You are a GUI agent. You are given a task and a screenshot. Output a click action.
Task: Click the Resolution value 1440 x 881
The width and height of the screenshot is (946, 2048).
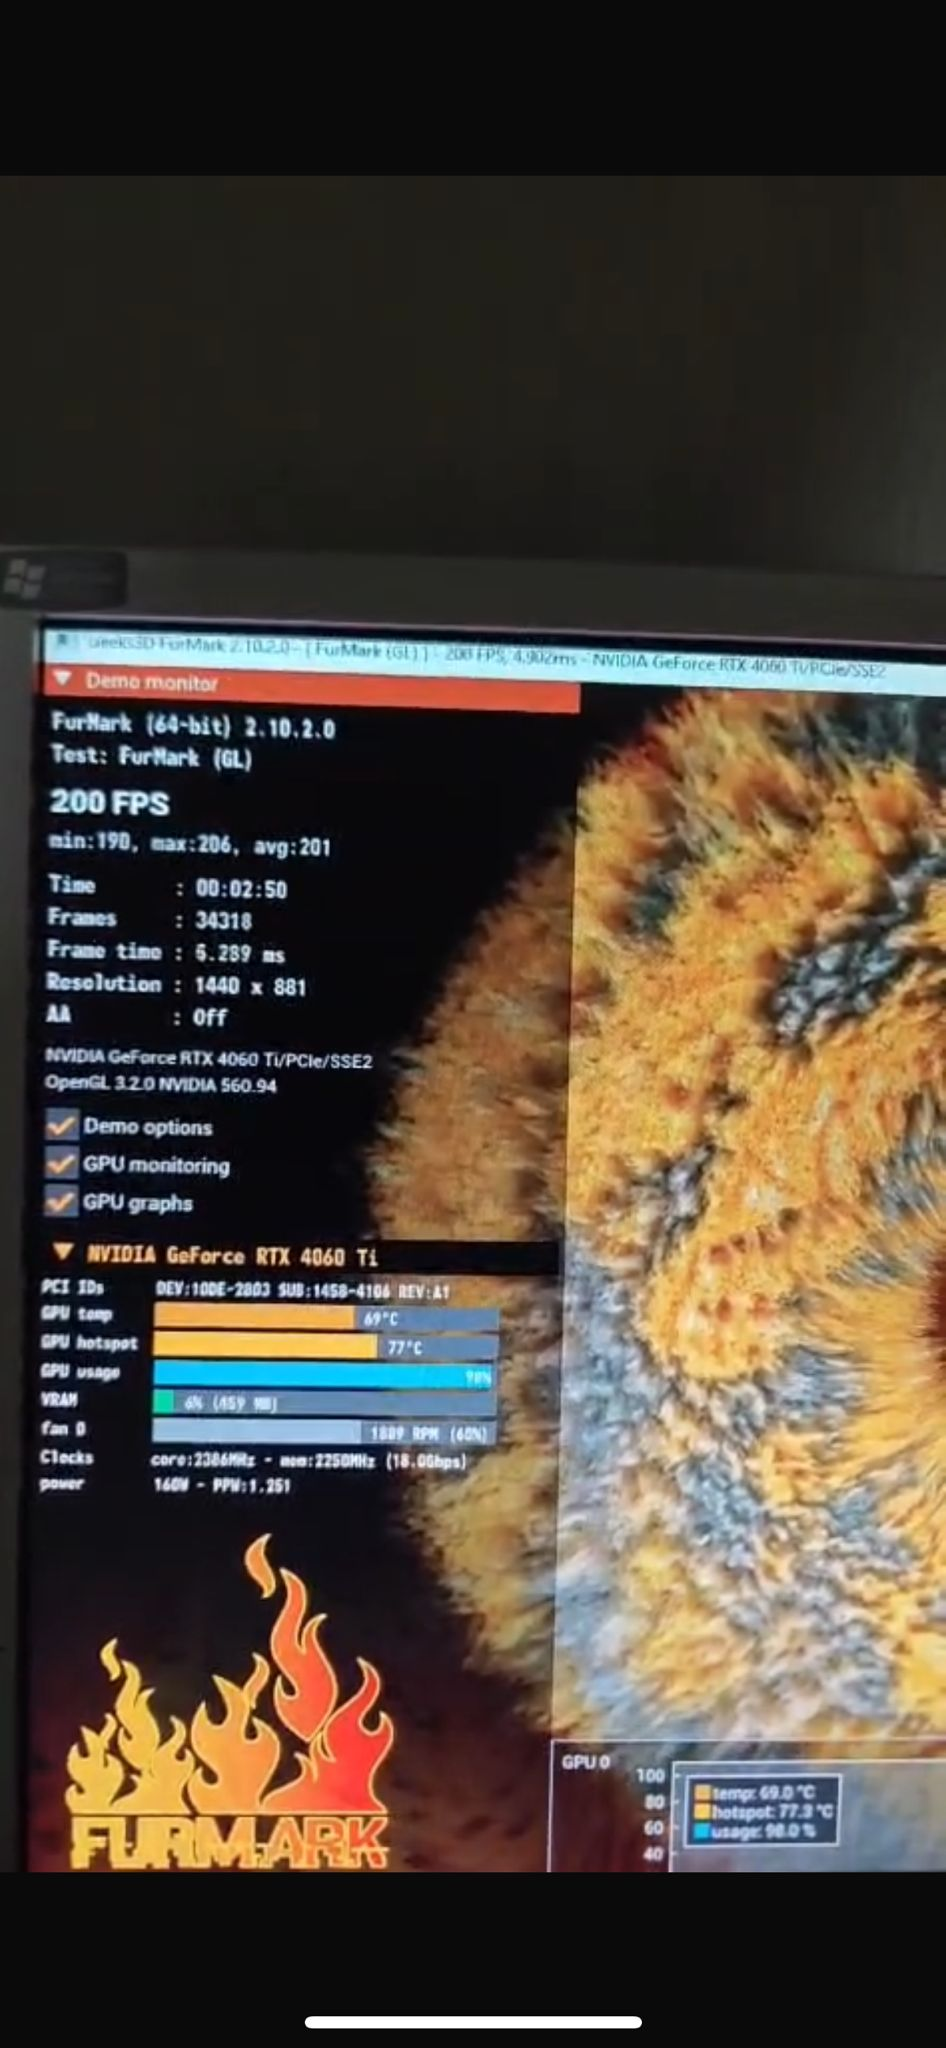tap(250, 986)
